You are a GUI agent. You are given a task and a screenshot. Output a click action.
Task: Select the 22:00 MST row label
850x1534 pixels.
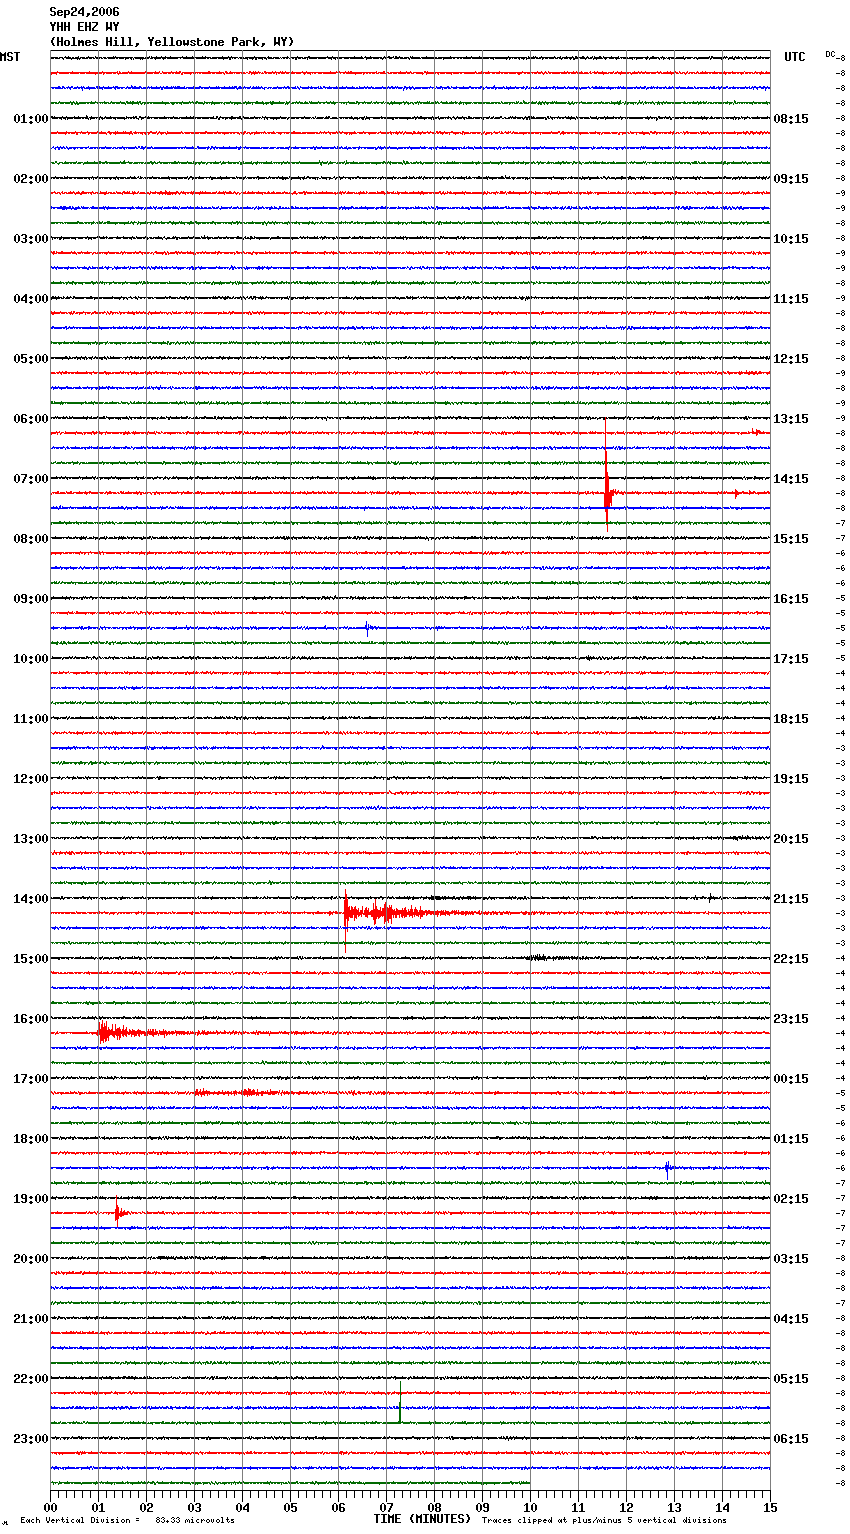point(31,1379)
